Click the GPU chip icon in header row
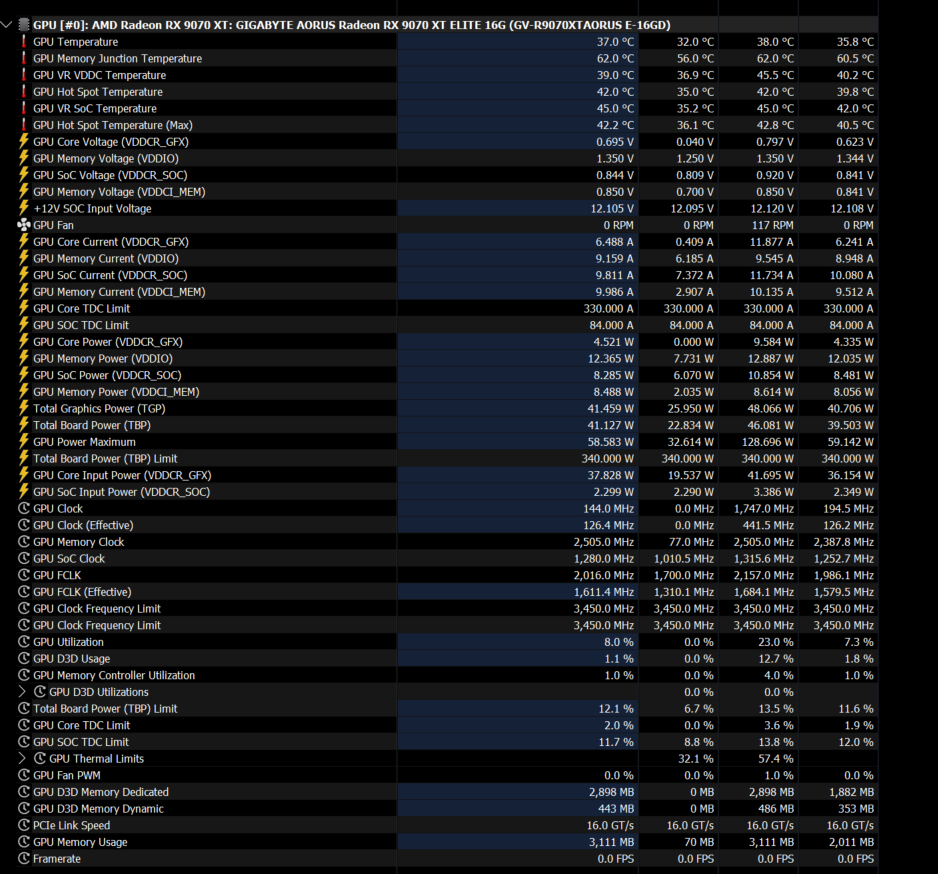 point(24,25)
